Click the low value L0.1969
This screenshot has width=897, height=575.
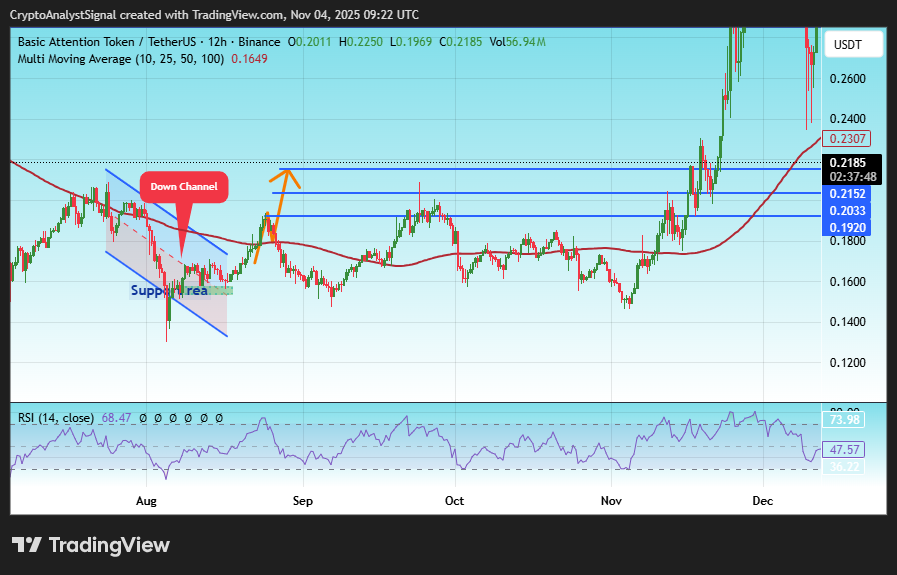[x=411, y=42]
